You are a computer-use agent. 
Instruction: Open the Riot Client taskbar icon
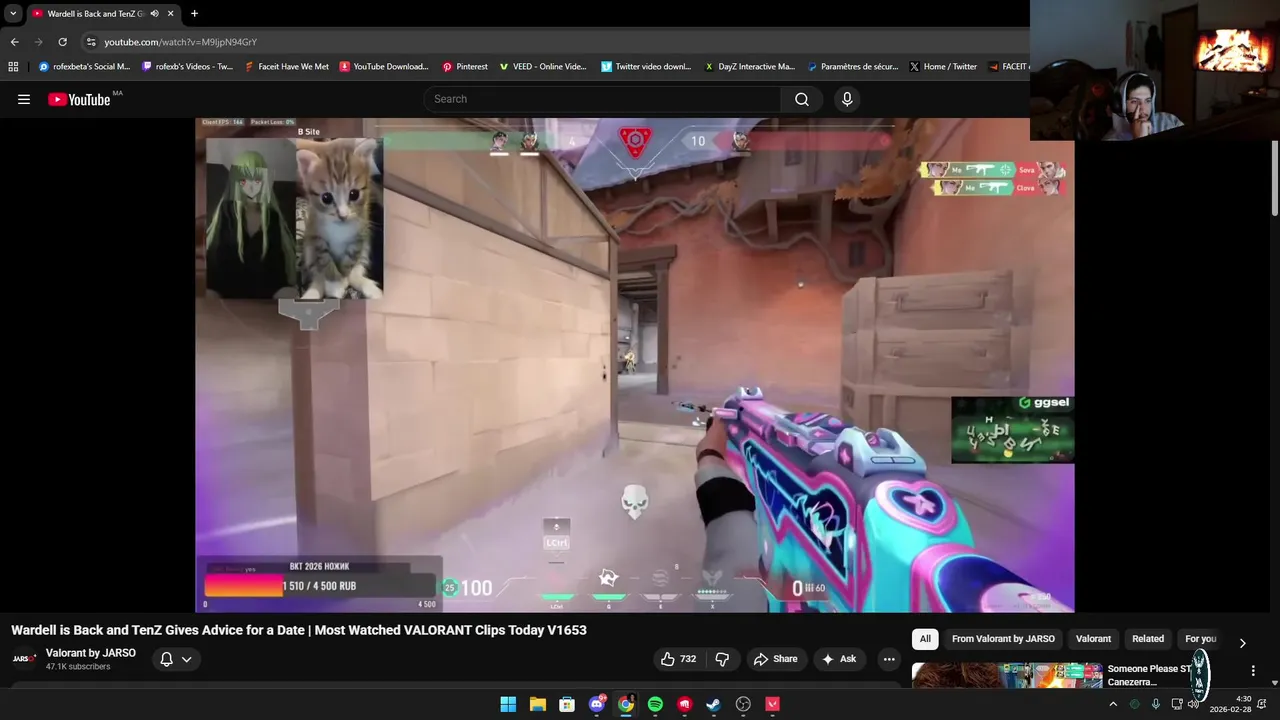[x=684, y=704]
